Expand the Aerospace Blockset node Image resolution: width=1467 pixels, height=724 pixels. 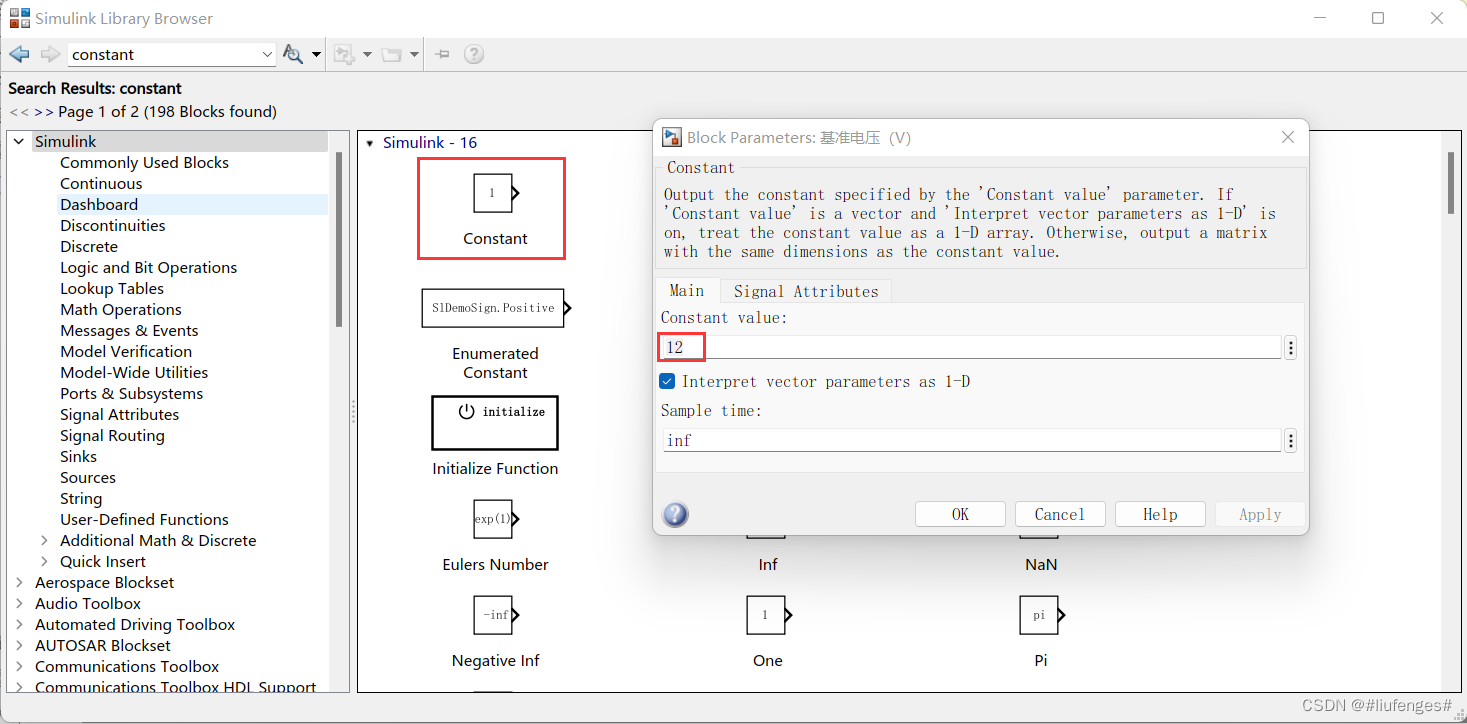click(19, 582)
